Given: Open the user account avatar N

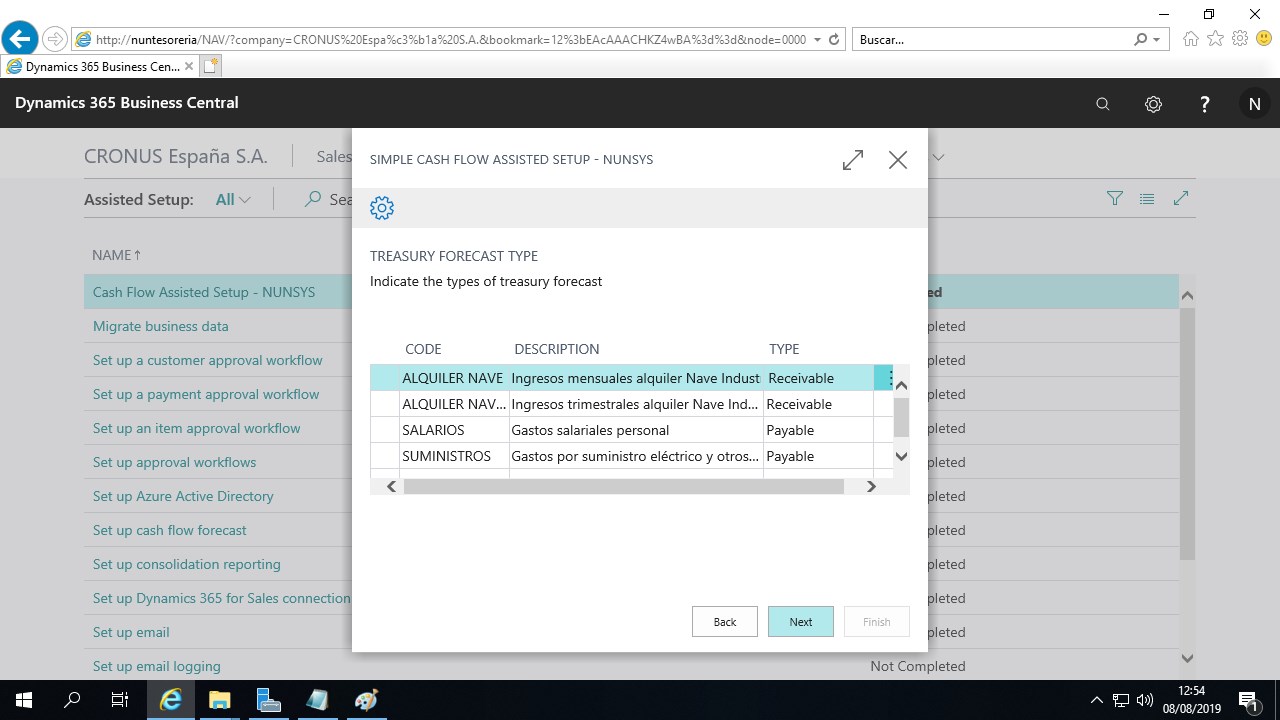Looking at the screenshot, I should pyautogui.click(x=1254, y=104).
